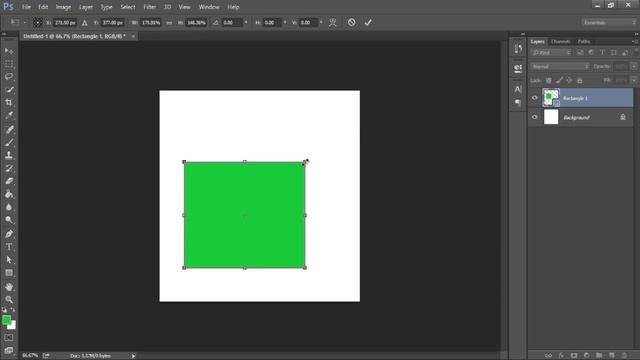640x360 pixels.
Task: Cancel the transform
Action: (351, 22)
